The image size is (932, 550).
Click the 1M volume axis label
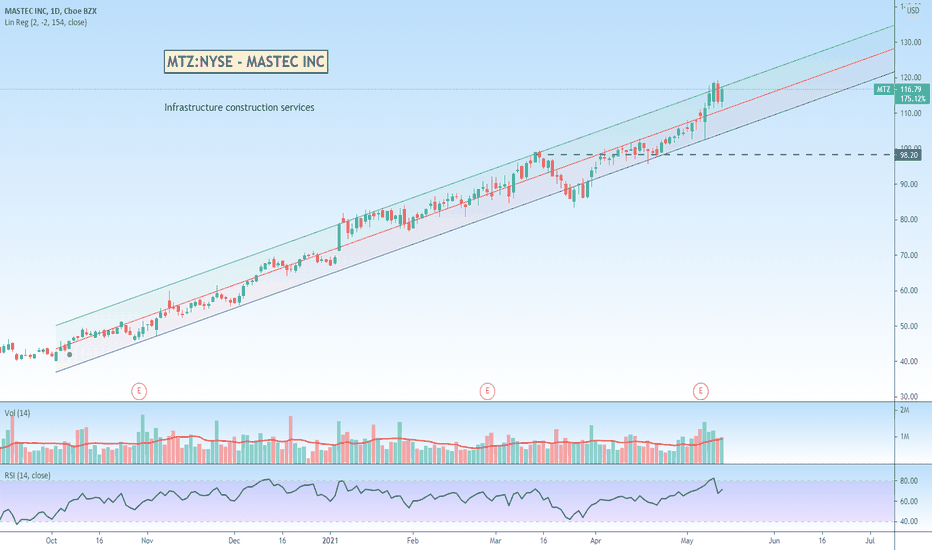(x=905, y=436)
